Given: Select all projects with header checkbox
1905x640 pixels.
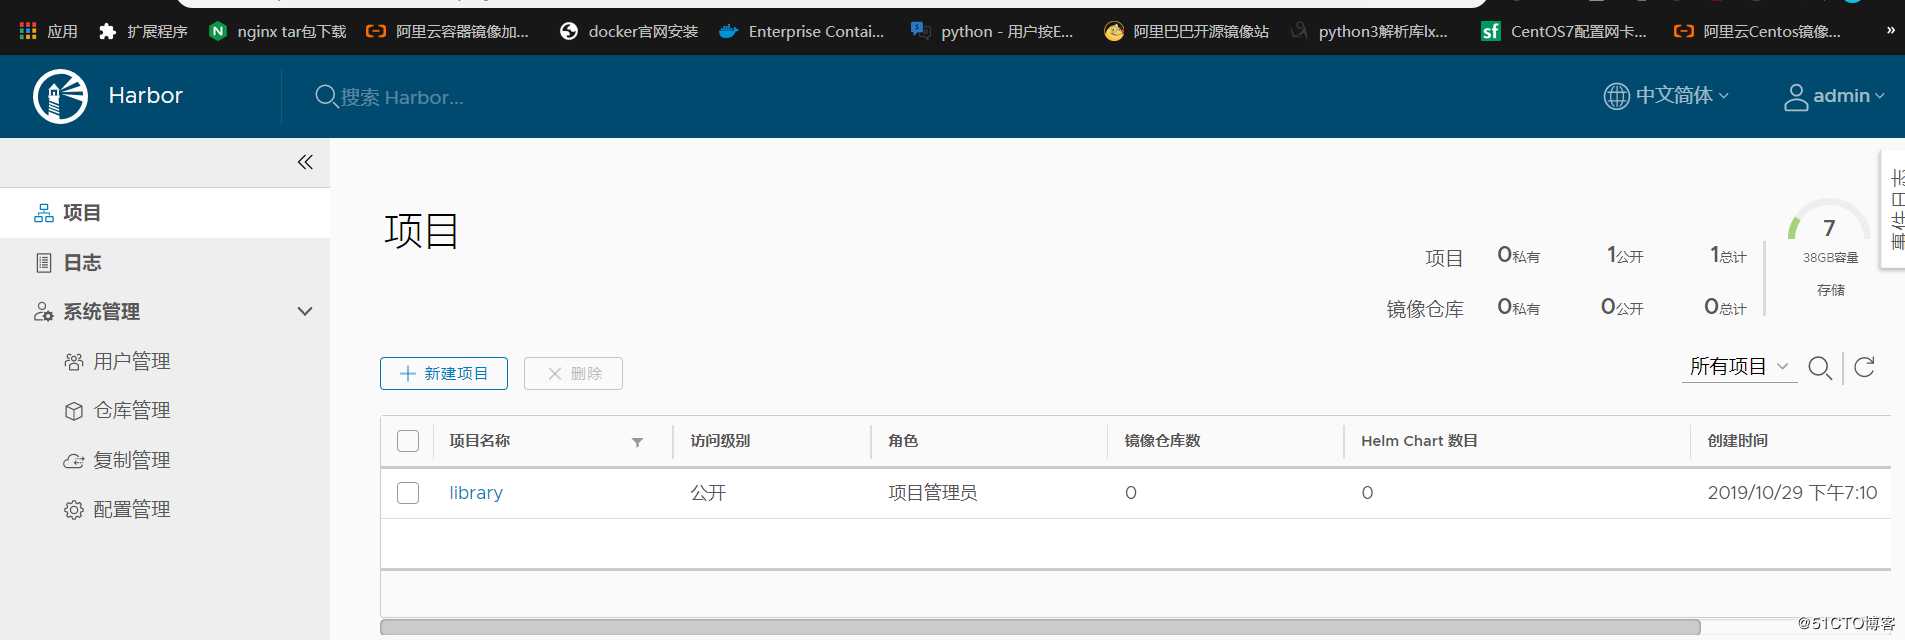Looking at the screenshot, I should (408, 441).
